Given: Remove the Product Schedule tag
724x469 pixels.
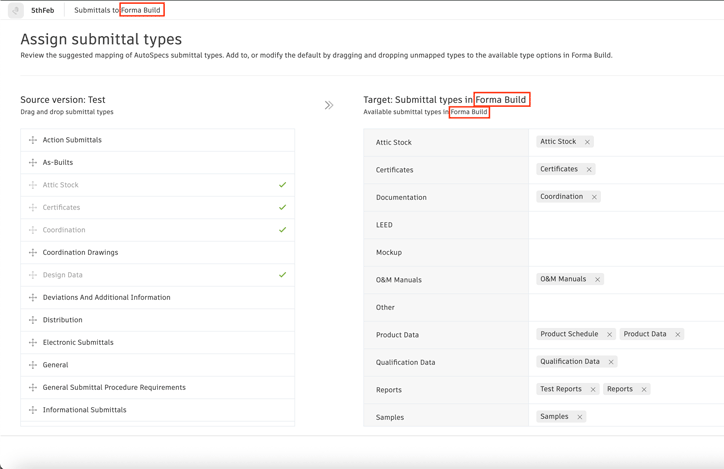Looking at the screenshot, I should pos(609,335).
